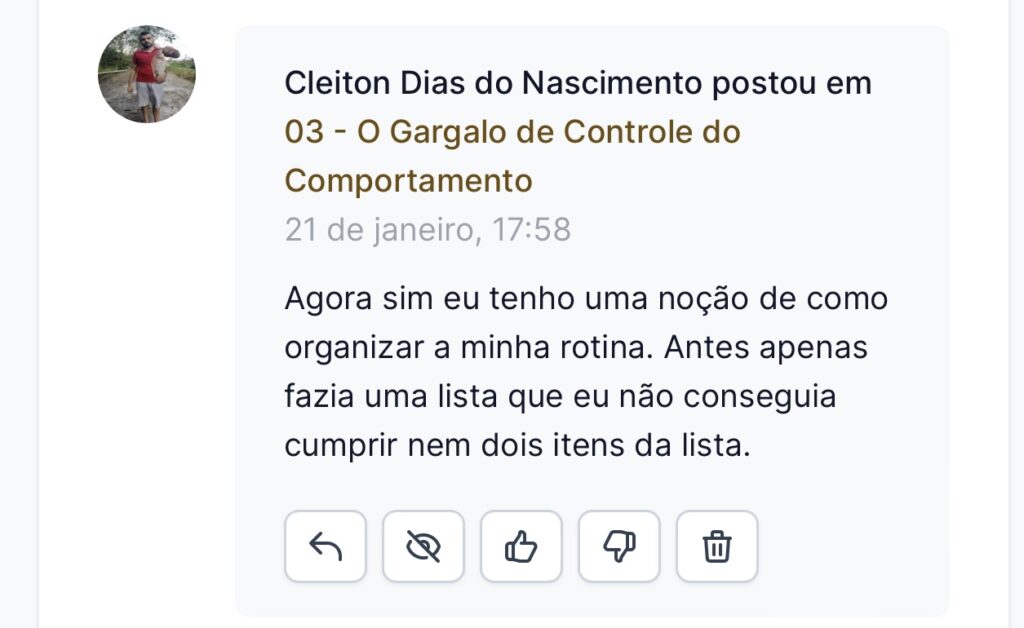Delete the comment using trash icon

[717, 546]
